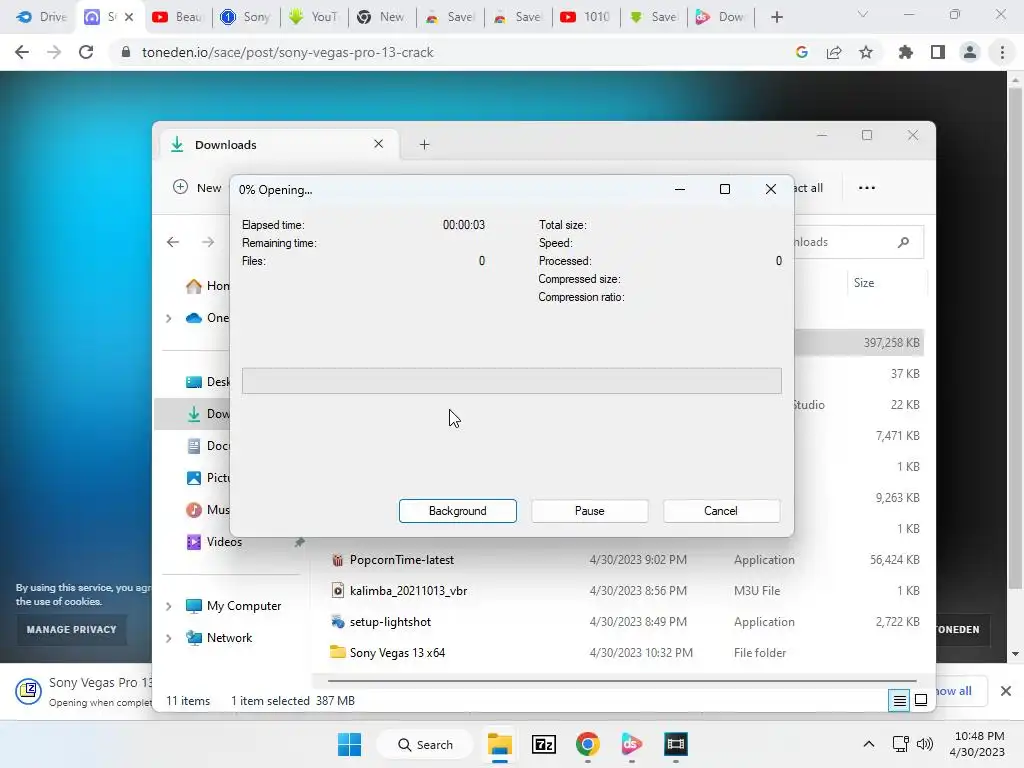Click the Google icon in address bar
Viewport: 1024px width, 768px height.
802,52
